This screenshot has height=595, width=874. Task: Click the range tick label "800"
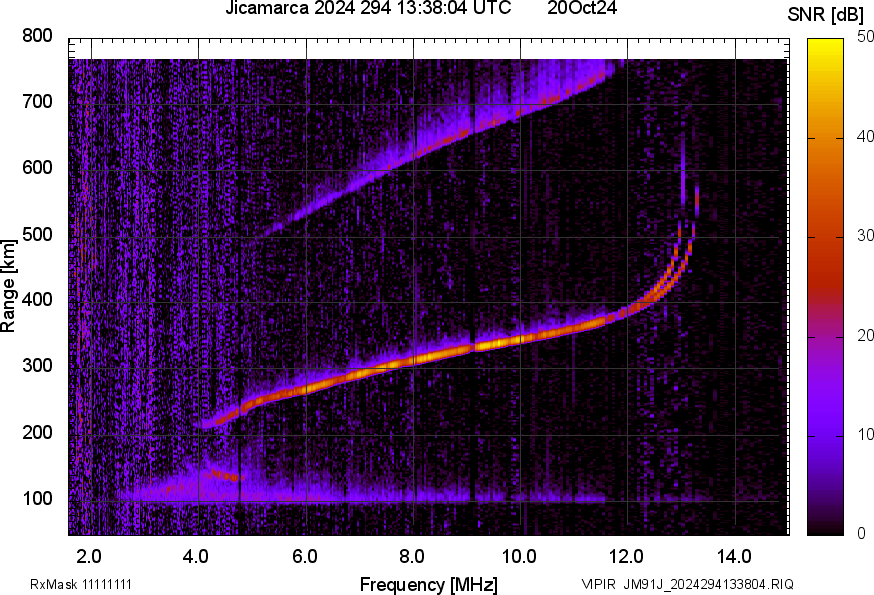tap(37, 36)
